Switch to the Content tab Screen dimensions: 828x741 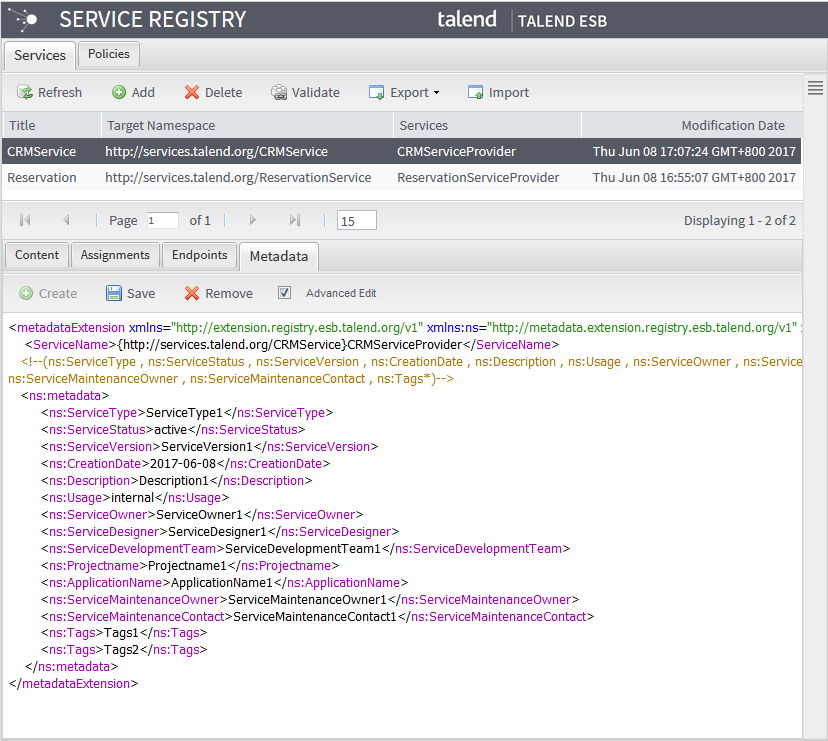coord(37,255)
